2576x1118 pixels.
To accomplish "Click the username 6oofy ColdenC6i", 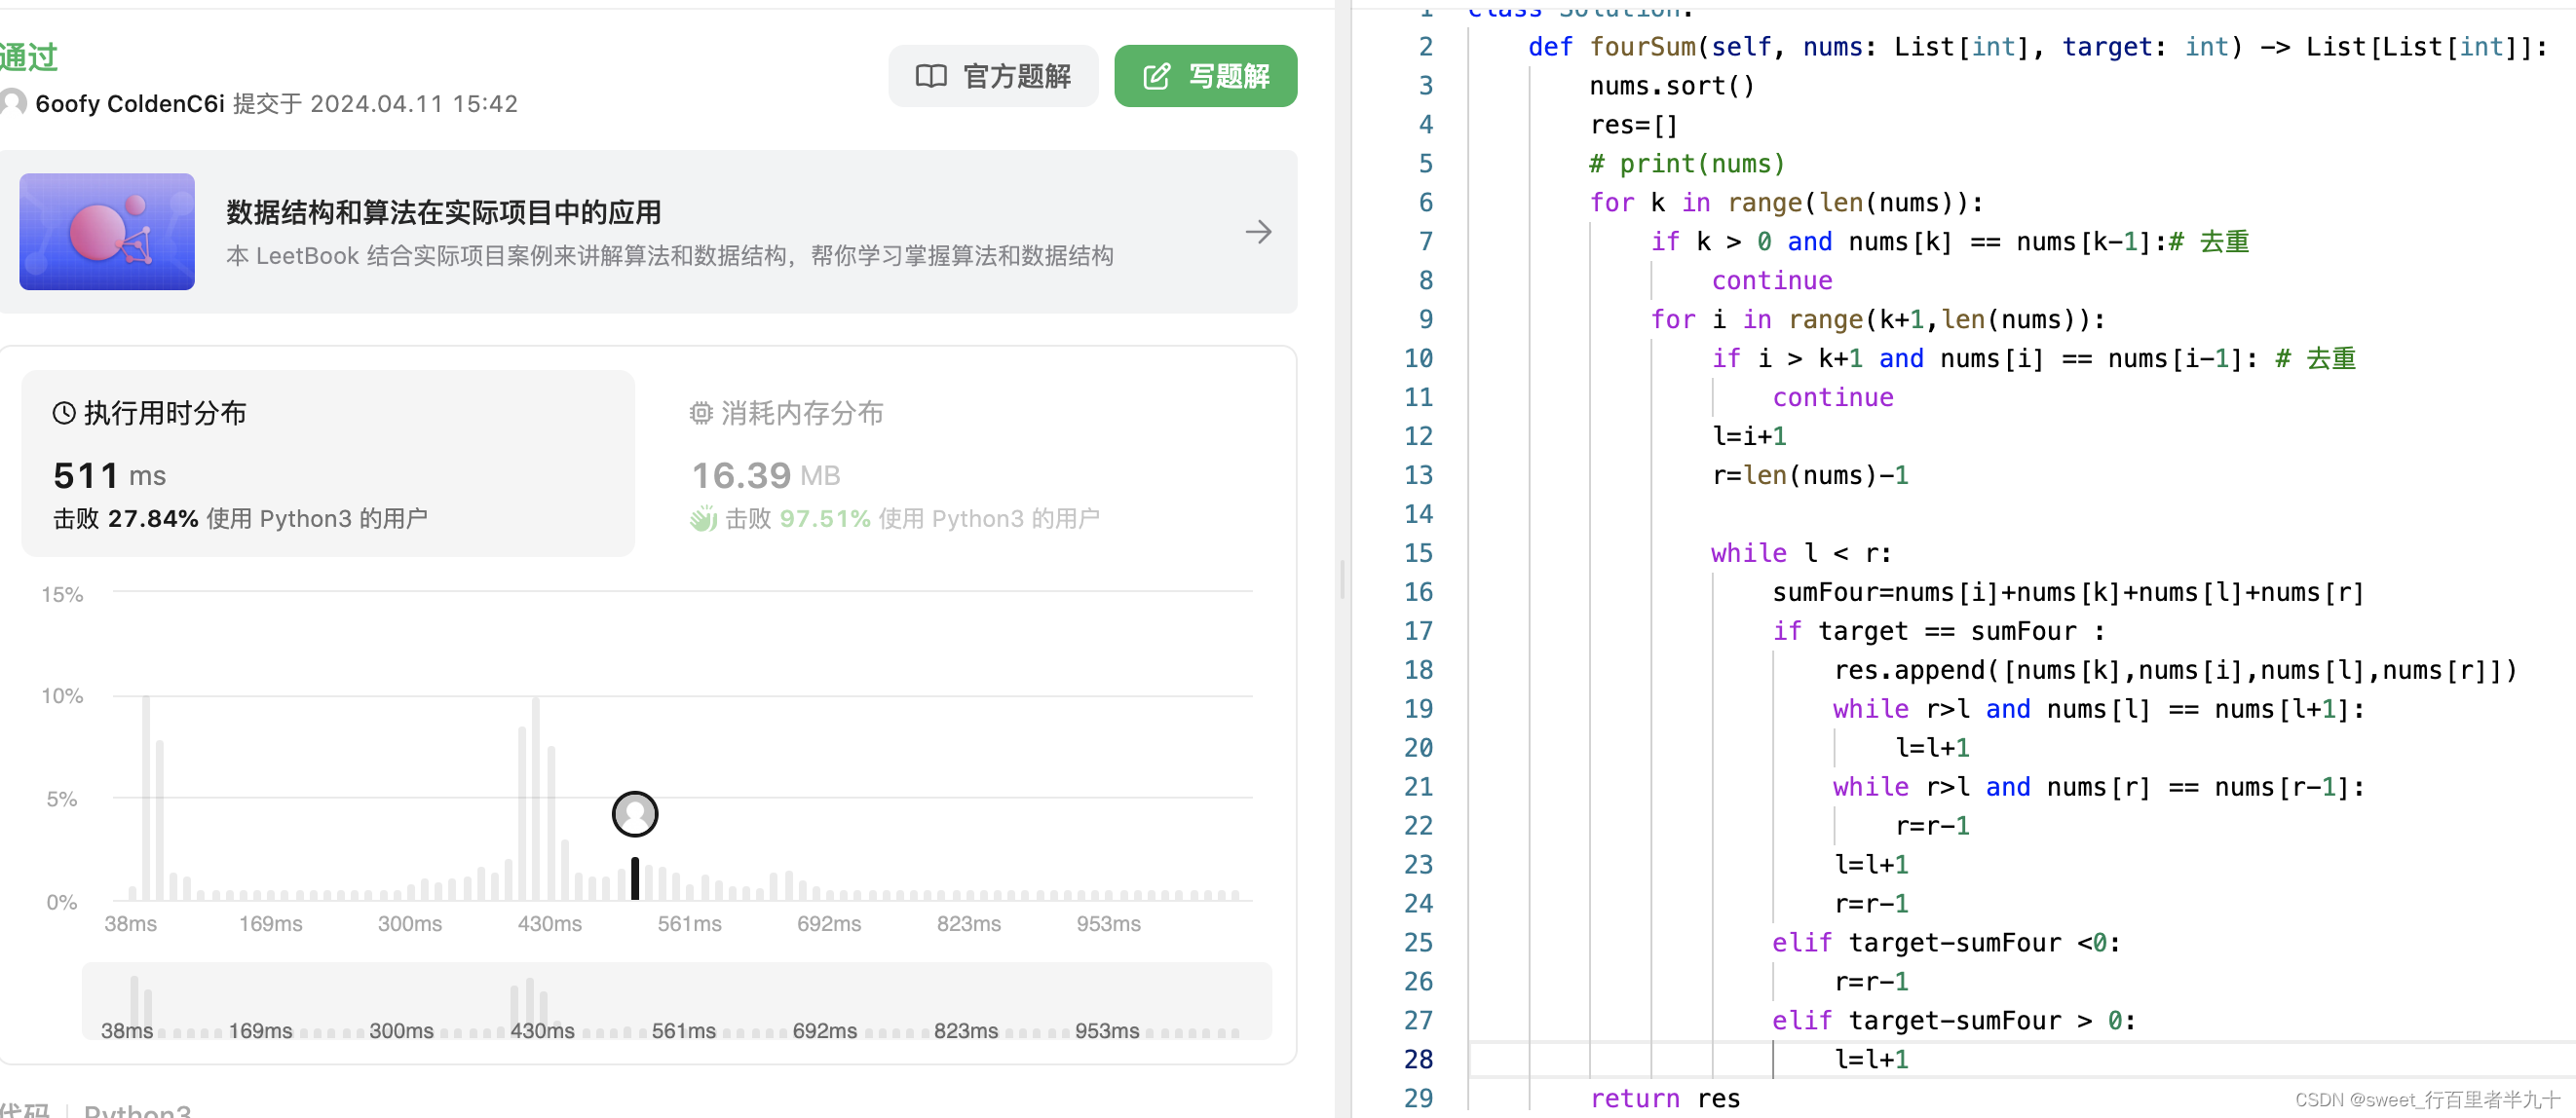I will coord(130,104).
